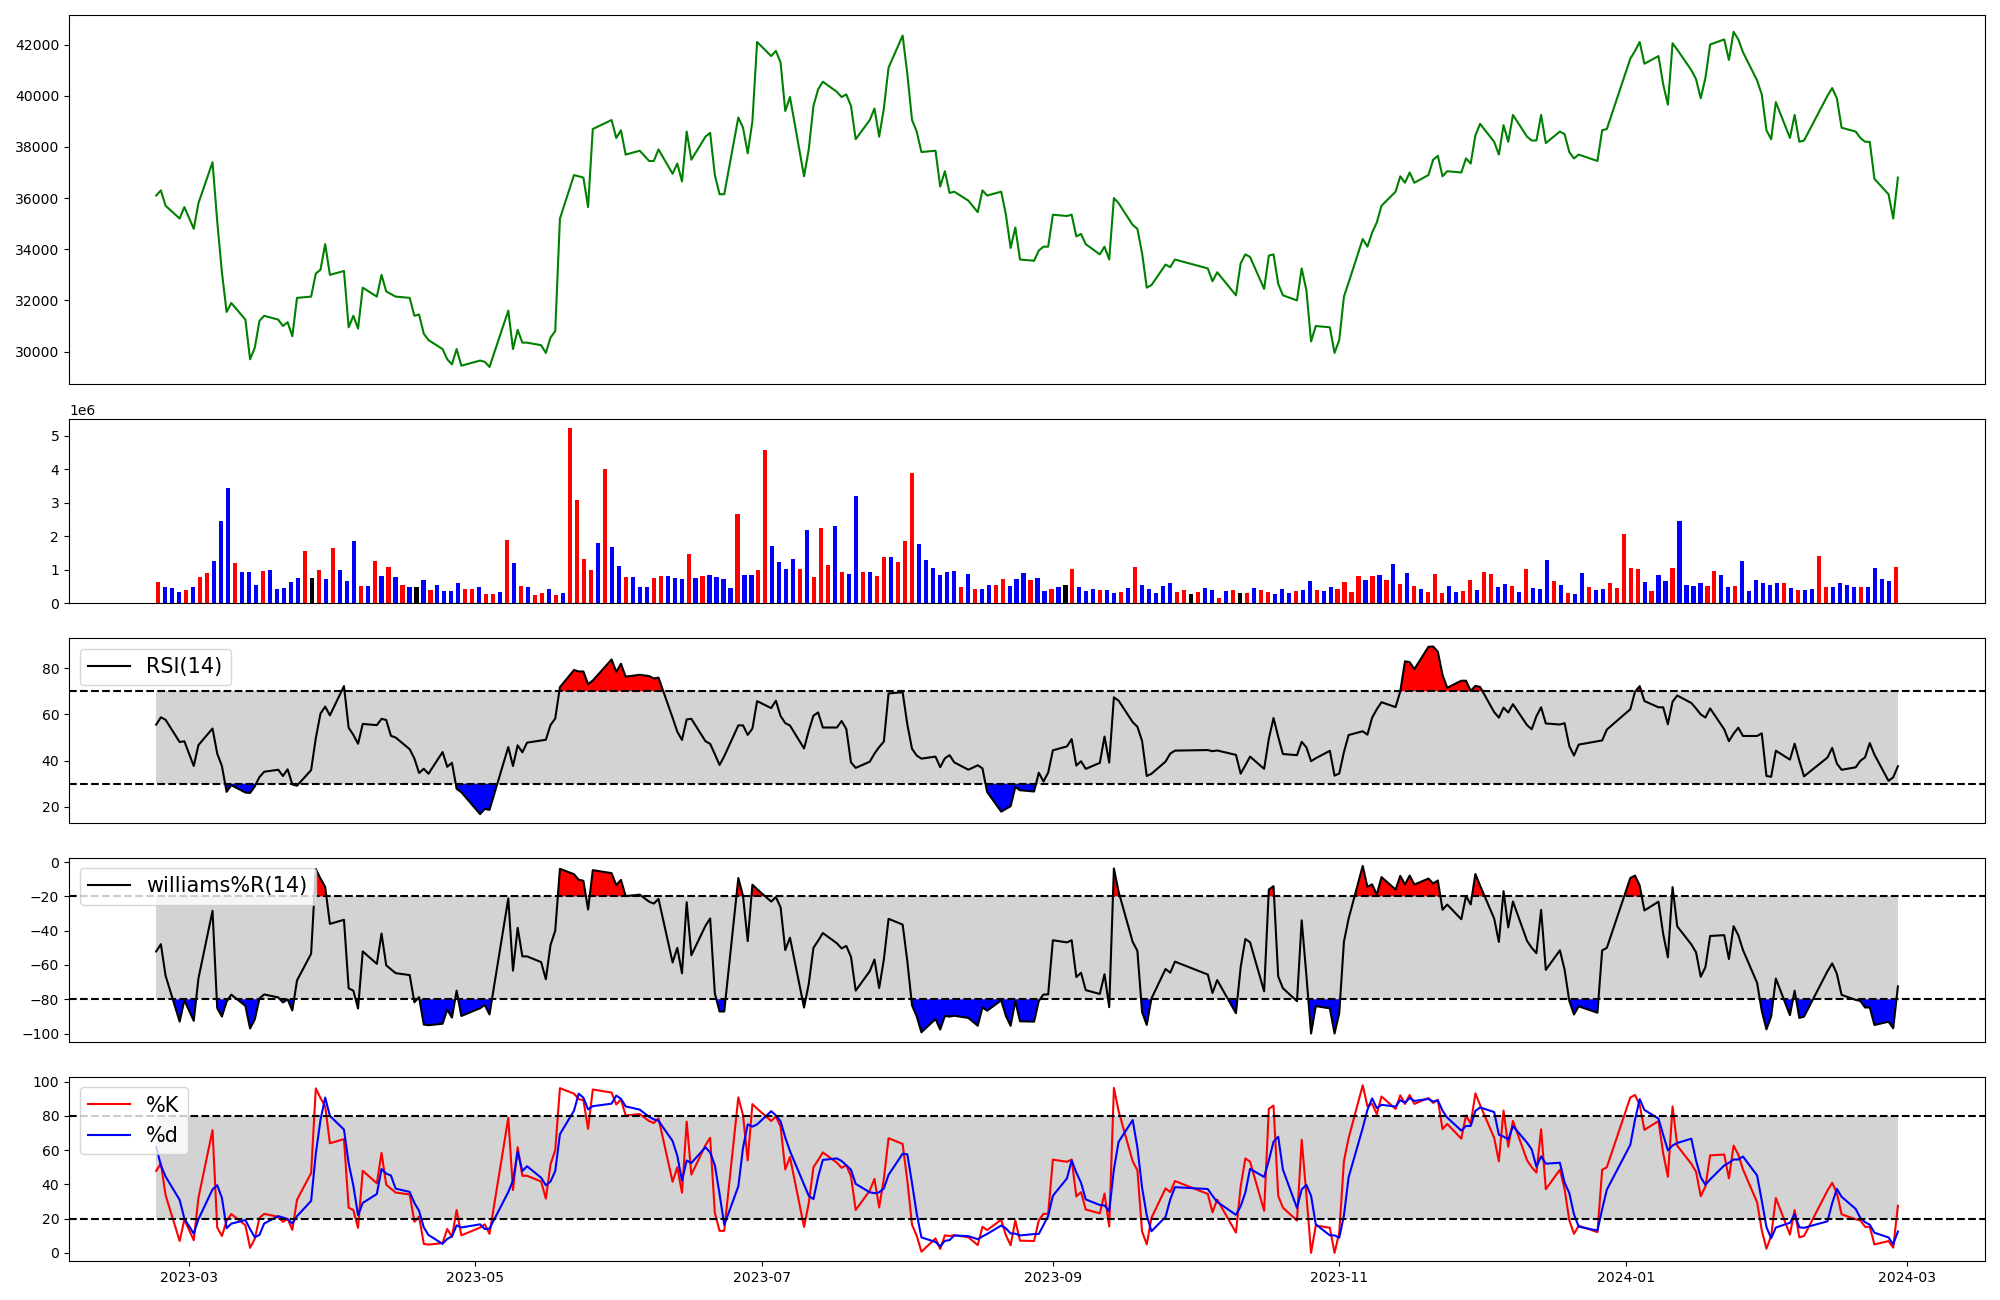Select the 2023-03 x-axis date label
Viewport: 2000px width, 1300px height.
[x=188, y=1277]
